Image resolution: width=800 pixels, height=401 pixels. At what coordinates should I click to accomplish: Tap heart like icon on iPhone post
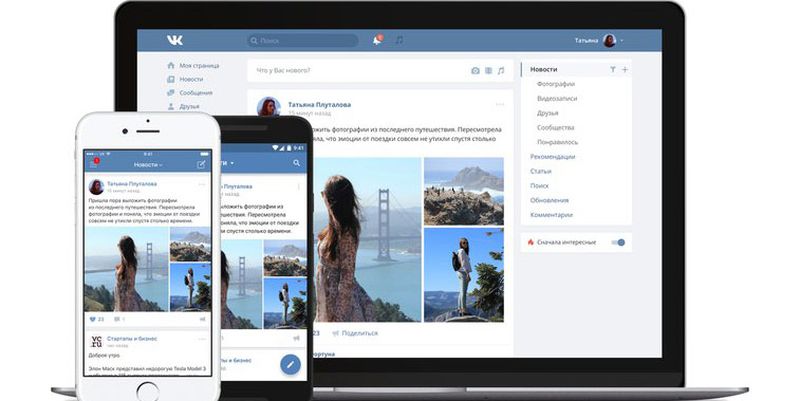(x=92, y=319)
